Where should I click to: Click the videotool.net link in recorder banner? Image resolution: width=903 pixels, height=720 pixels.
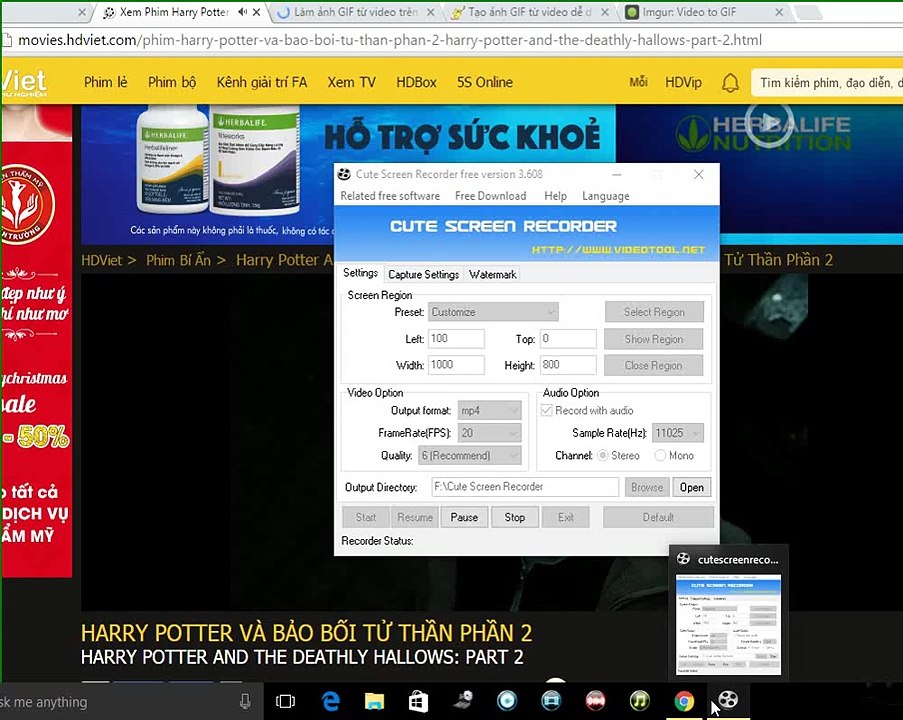coord(618,249)
